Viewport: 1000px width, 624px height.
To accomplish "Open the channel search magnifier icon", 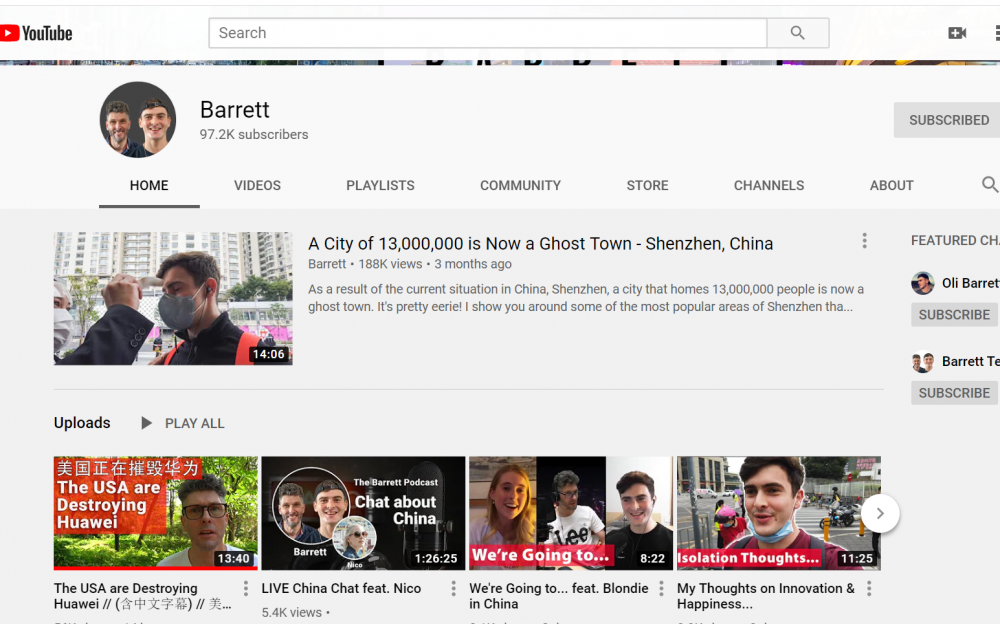I will click(x=989, y=185).
